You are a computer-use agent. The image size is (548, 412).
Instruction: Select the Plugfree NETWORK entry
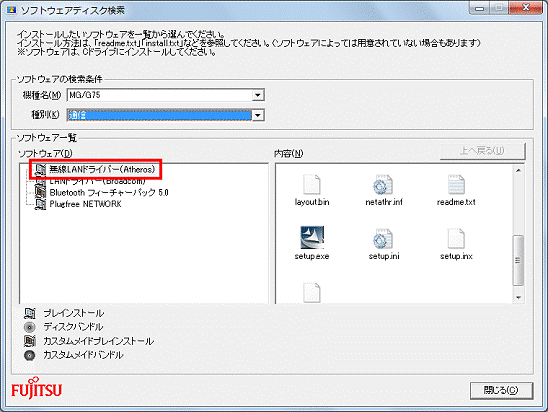[x=85, y=204]
